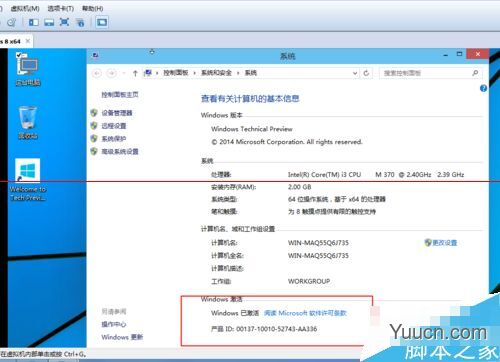
Task: Open the 帮助(H) menu
Action: pyautogui.click(x=92, y=8)
